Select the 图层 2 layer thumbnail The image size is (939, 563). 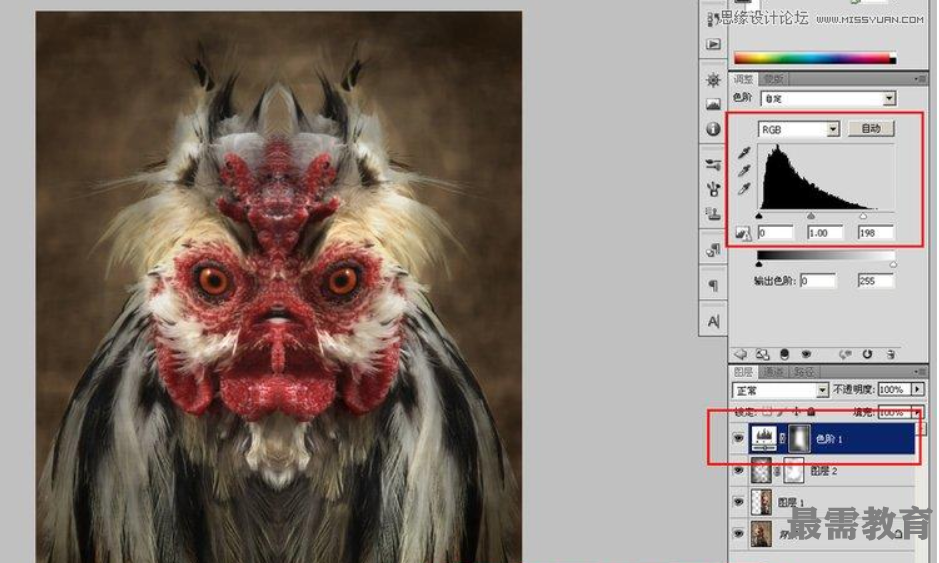[761, 471]
